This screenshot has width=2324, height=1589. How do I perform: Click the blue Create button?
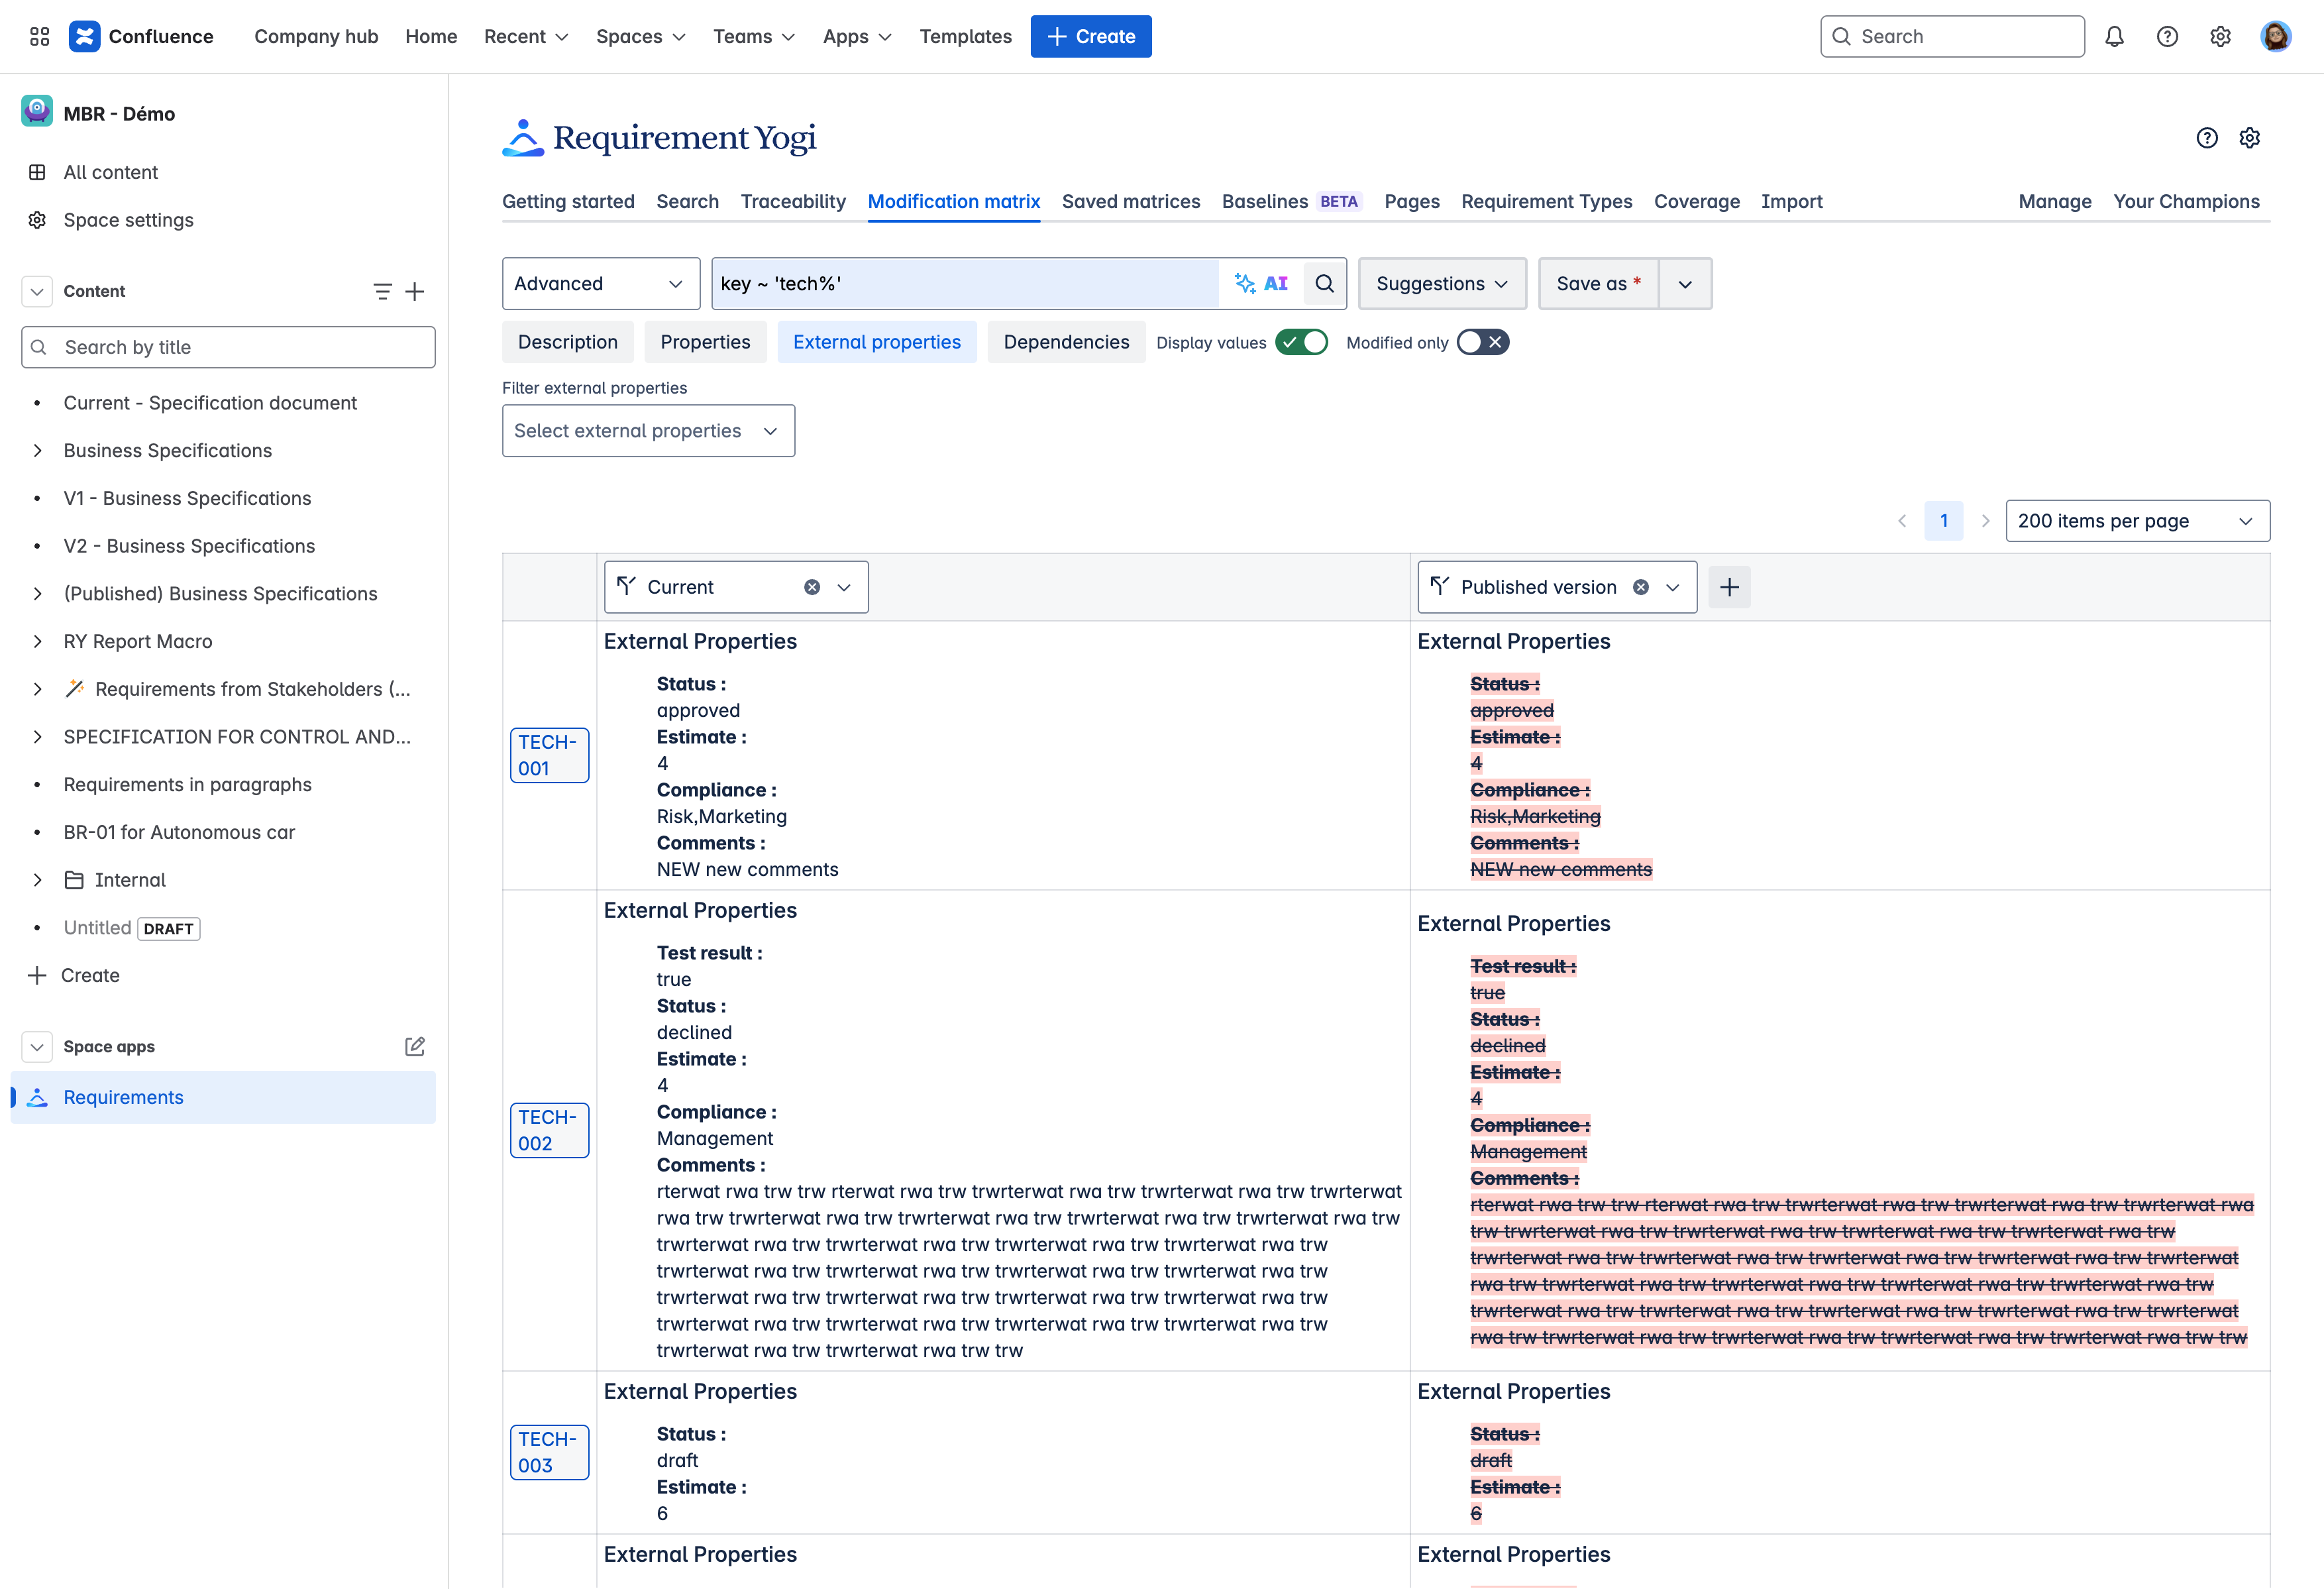(1090, 37)
